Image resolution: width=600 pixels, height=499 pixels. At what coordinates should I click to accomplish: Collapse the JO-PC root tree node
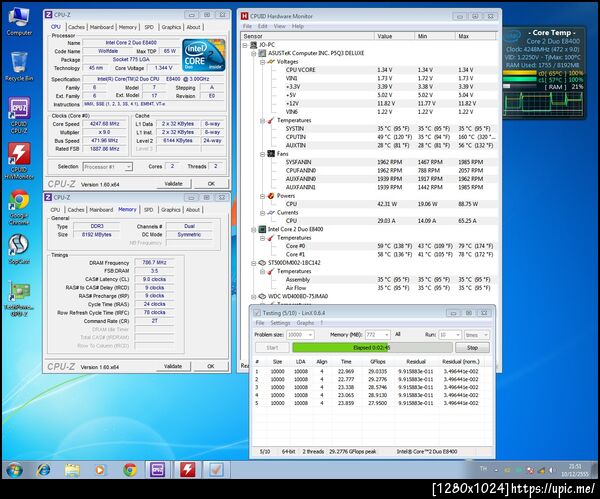[245, 45]
